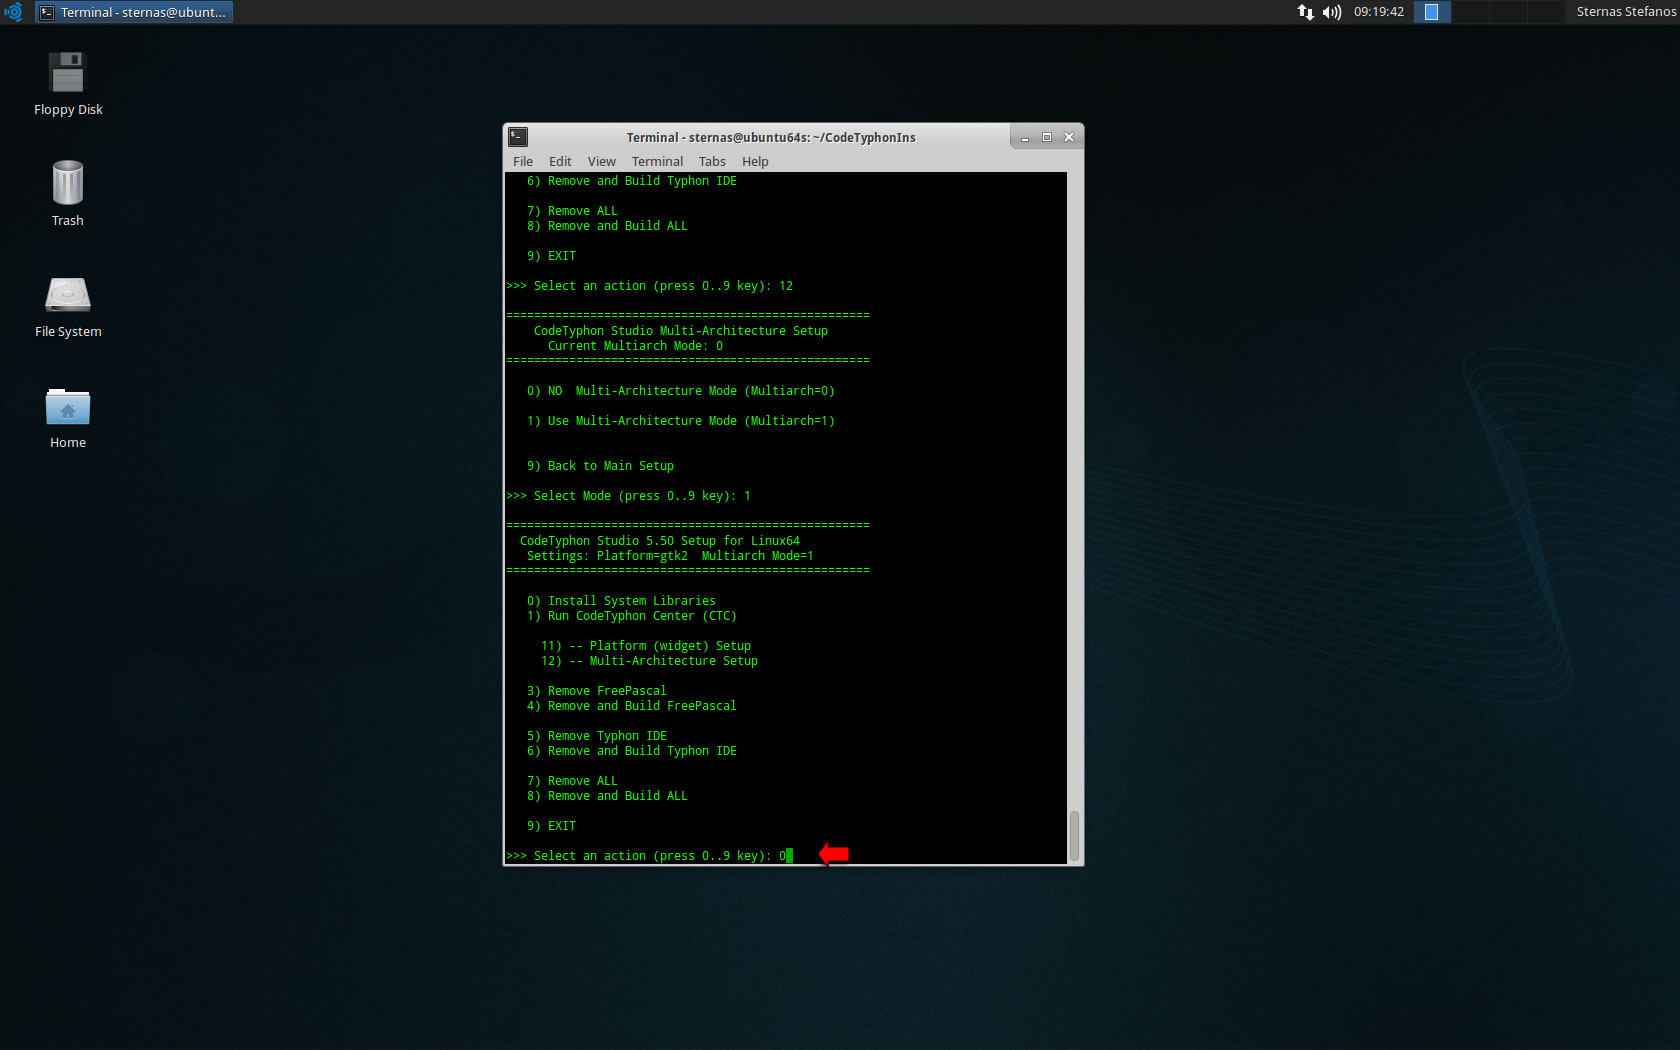
Task: Click '1) Use Multi-Architecture Mode (Multiarch=1)' line
Action: tap(680, 421)
